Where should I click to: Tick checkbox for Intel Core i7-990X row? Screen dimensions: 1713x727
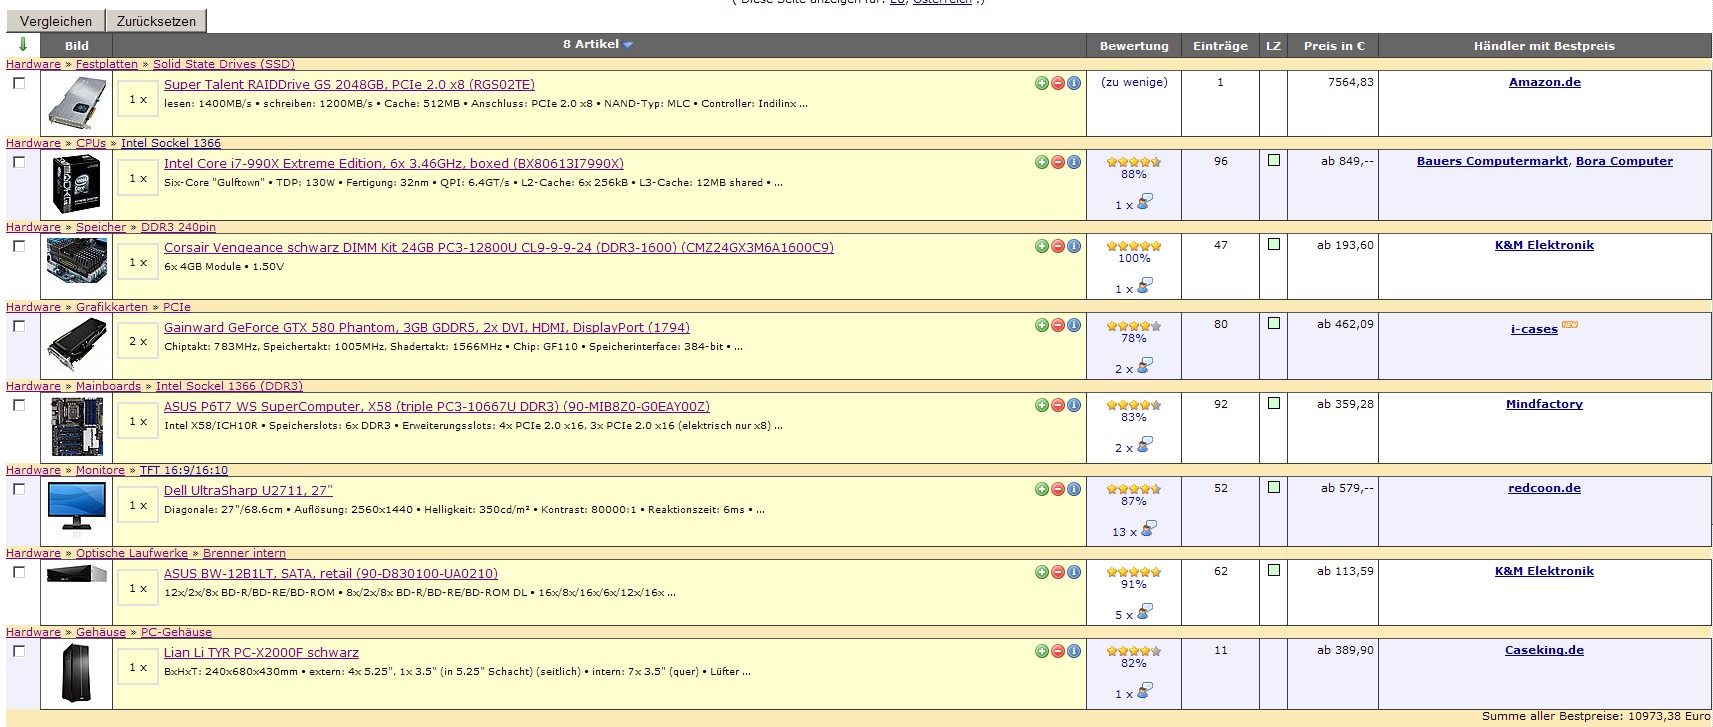pos(19,162)
